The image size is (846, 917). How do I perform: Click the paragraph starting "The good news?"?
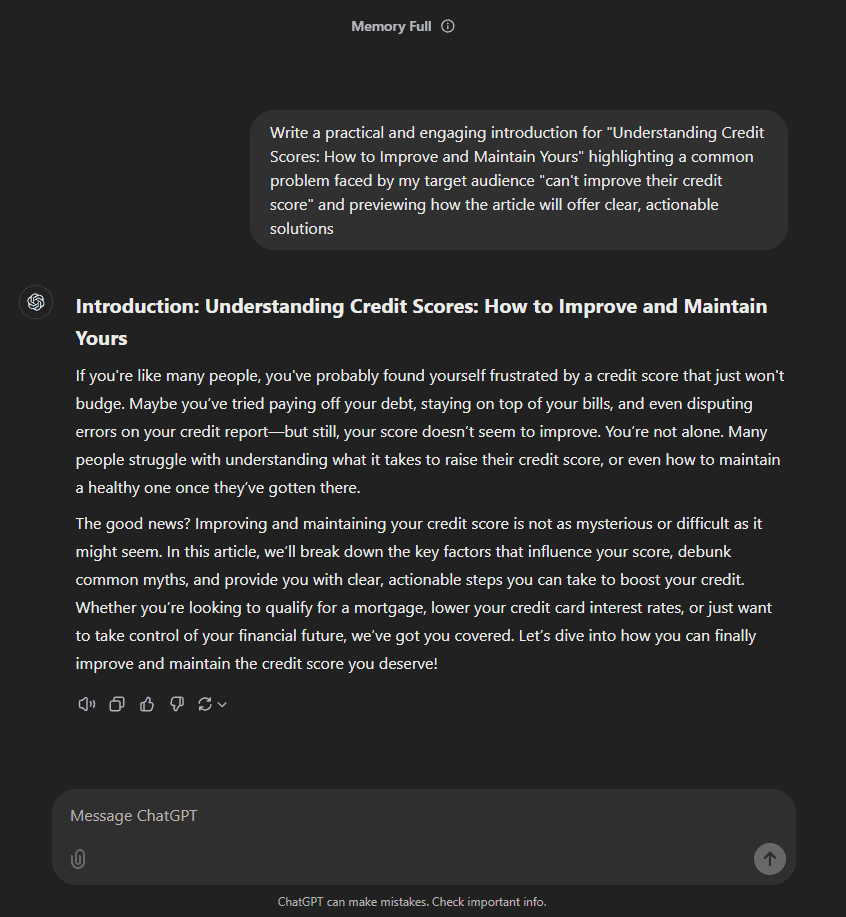[x=424, y=594]
